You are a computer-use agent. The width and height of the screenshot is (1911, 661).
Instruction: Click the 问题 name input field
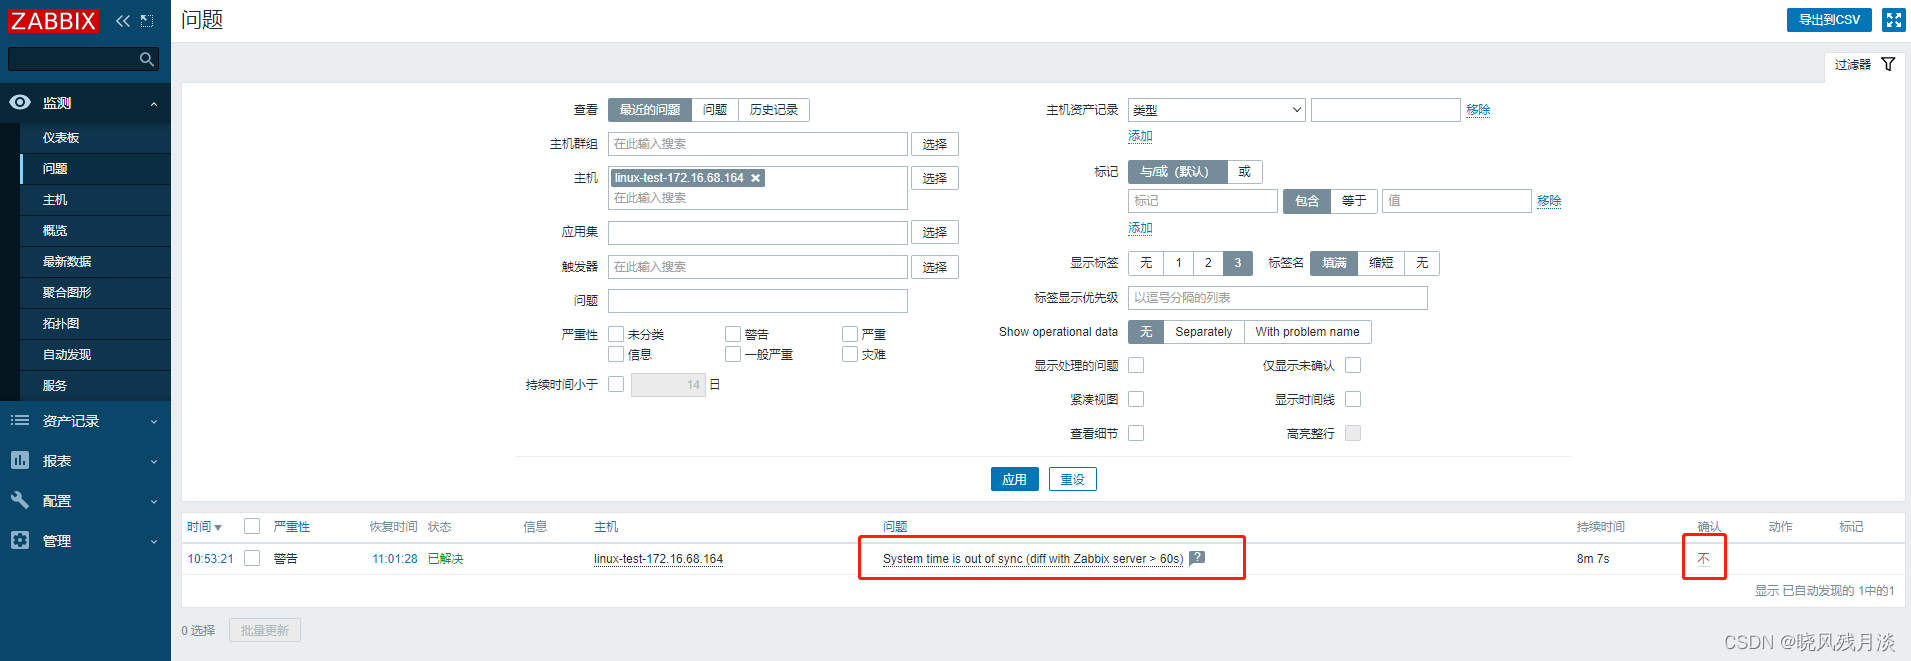[758, 301]
